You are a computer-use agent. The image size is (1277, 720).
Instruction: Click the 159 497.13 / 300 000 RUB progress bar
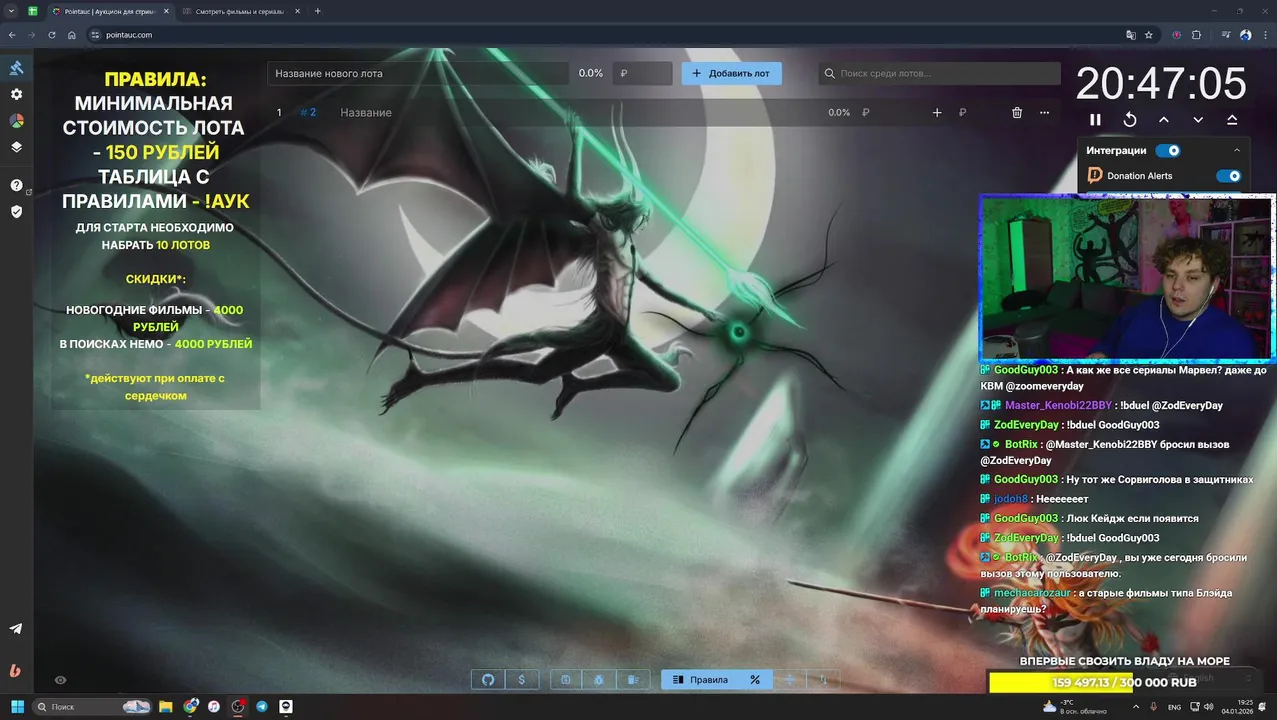[1124, 682]
